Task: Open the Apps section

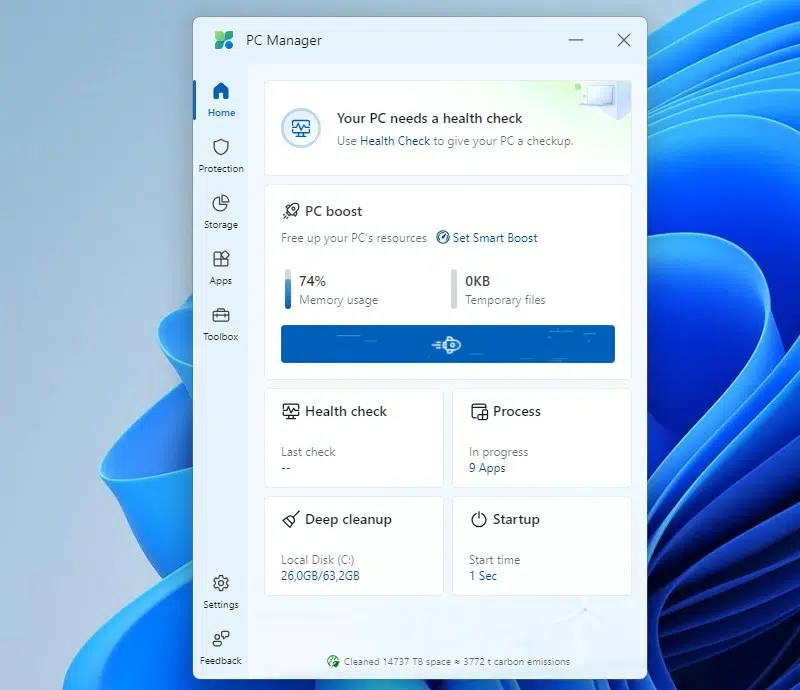Action: click(221, 267)
